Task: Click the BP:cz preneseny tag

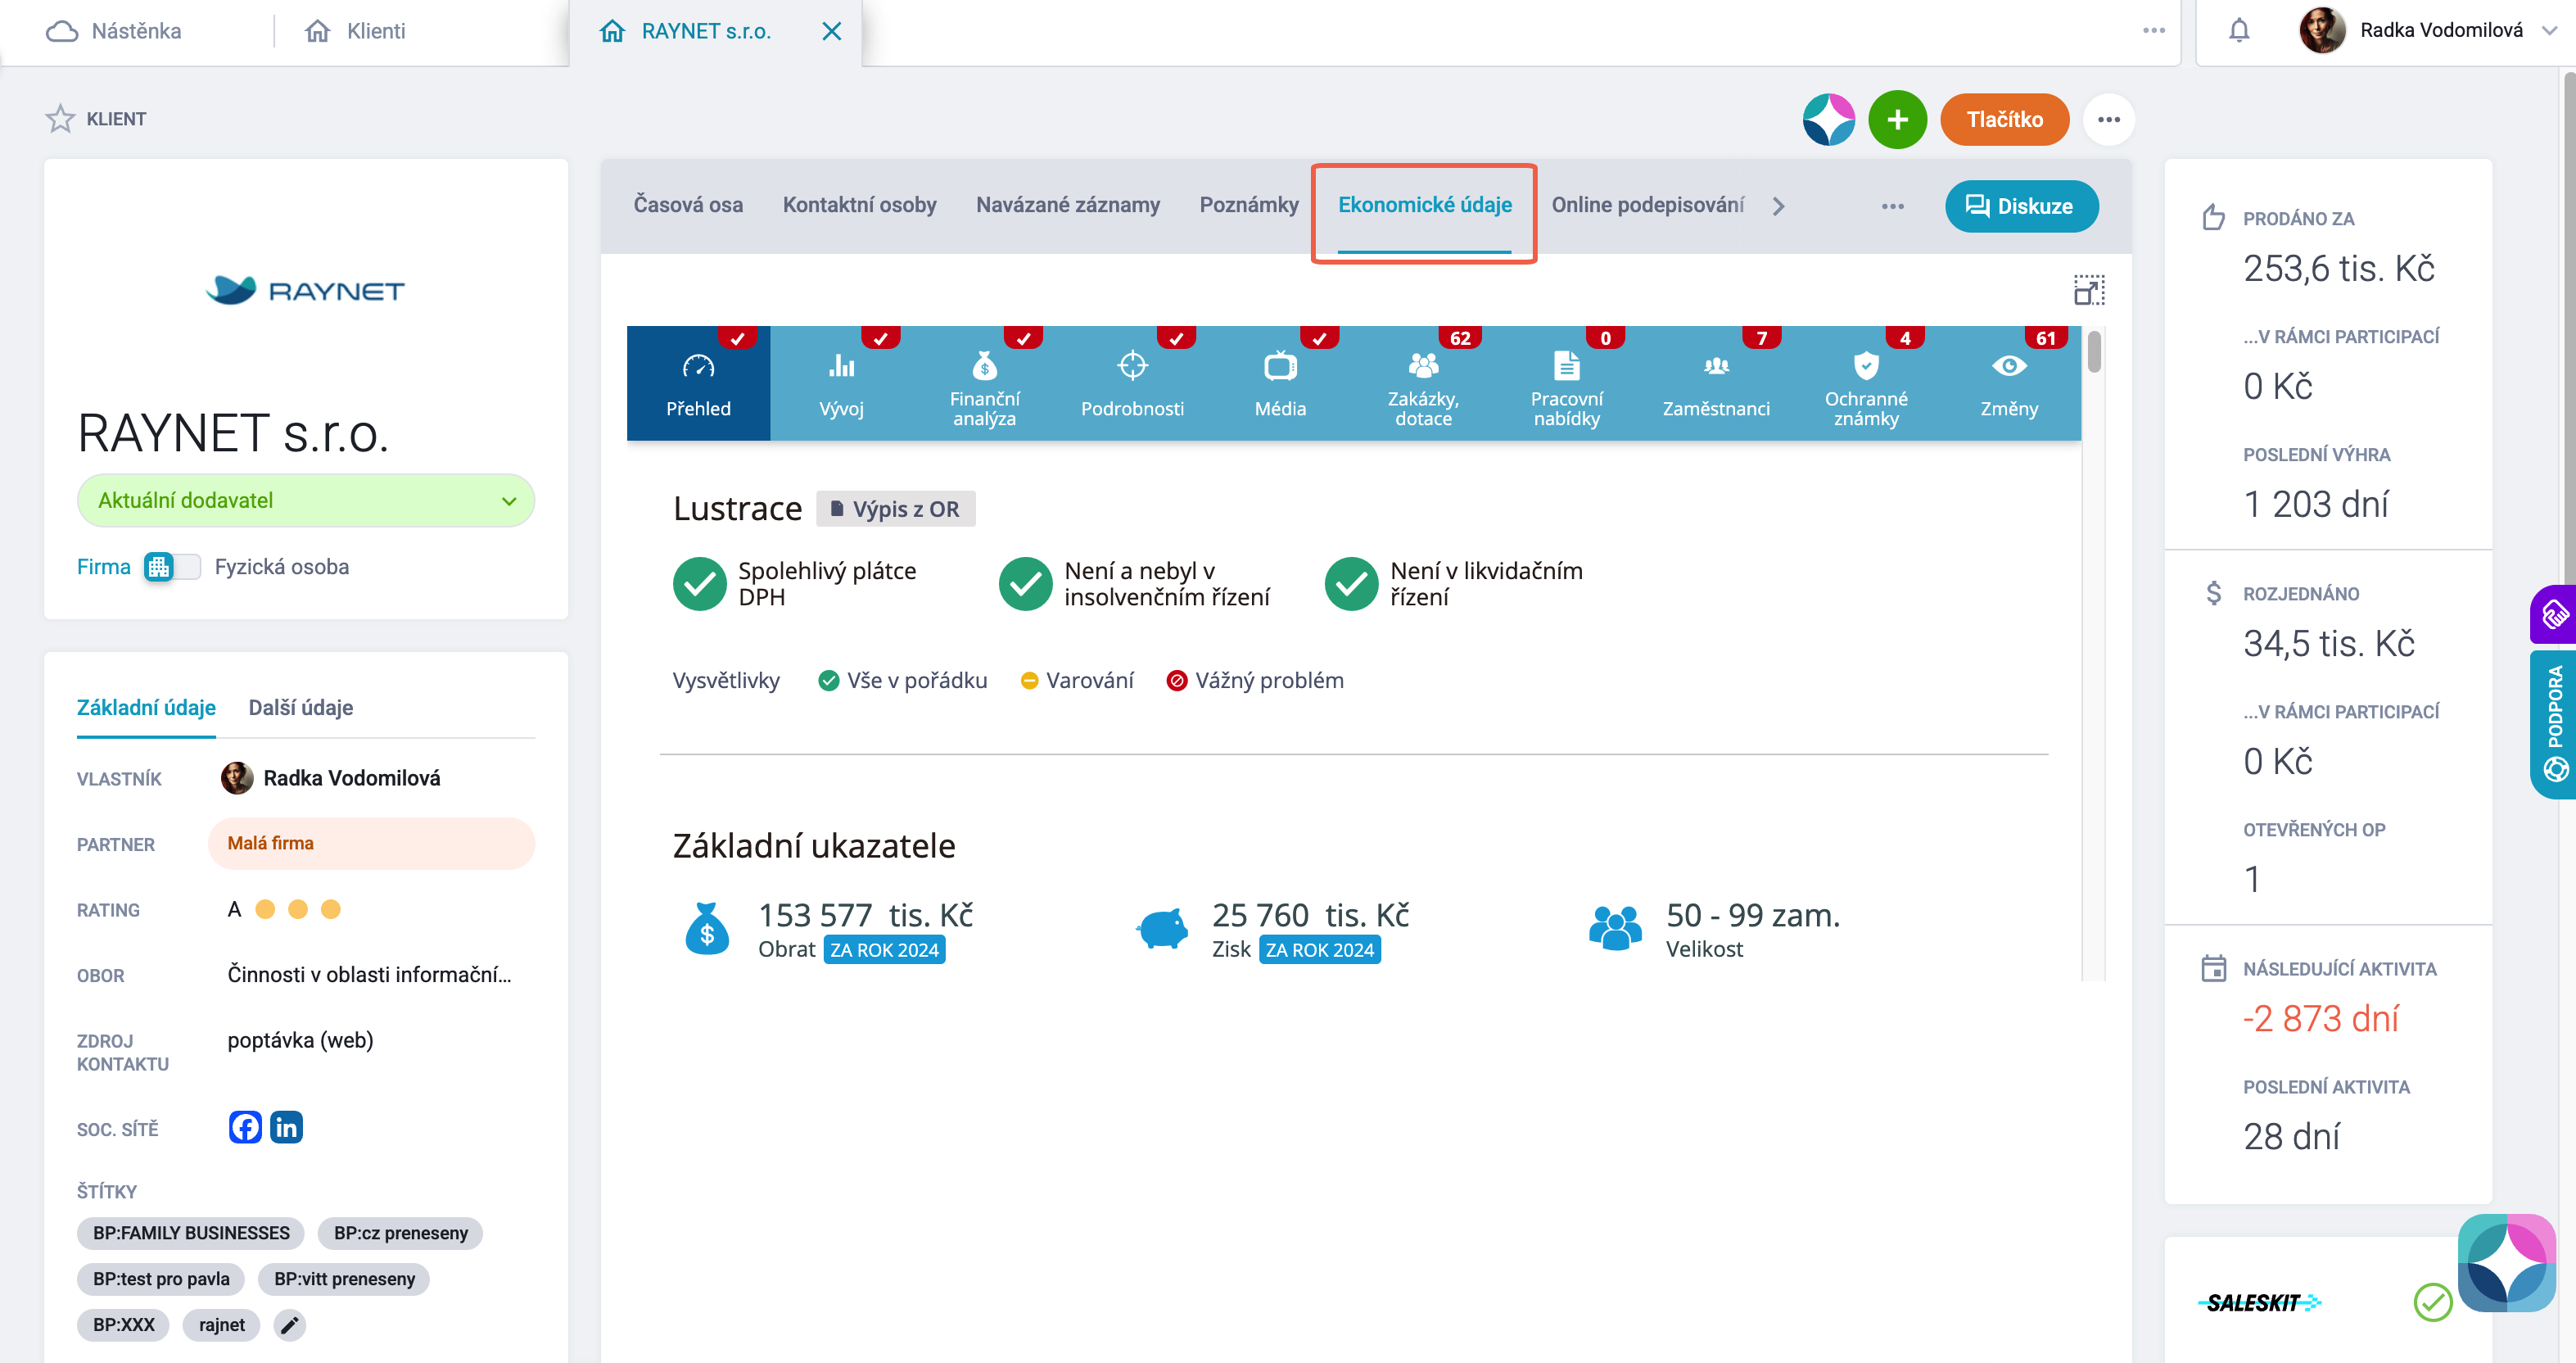Action: coord(400,1233)
